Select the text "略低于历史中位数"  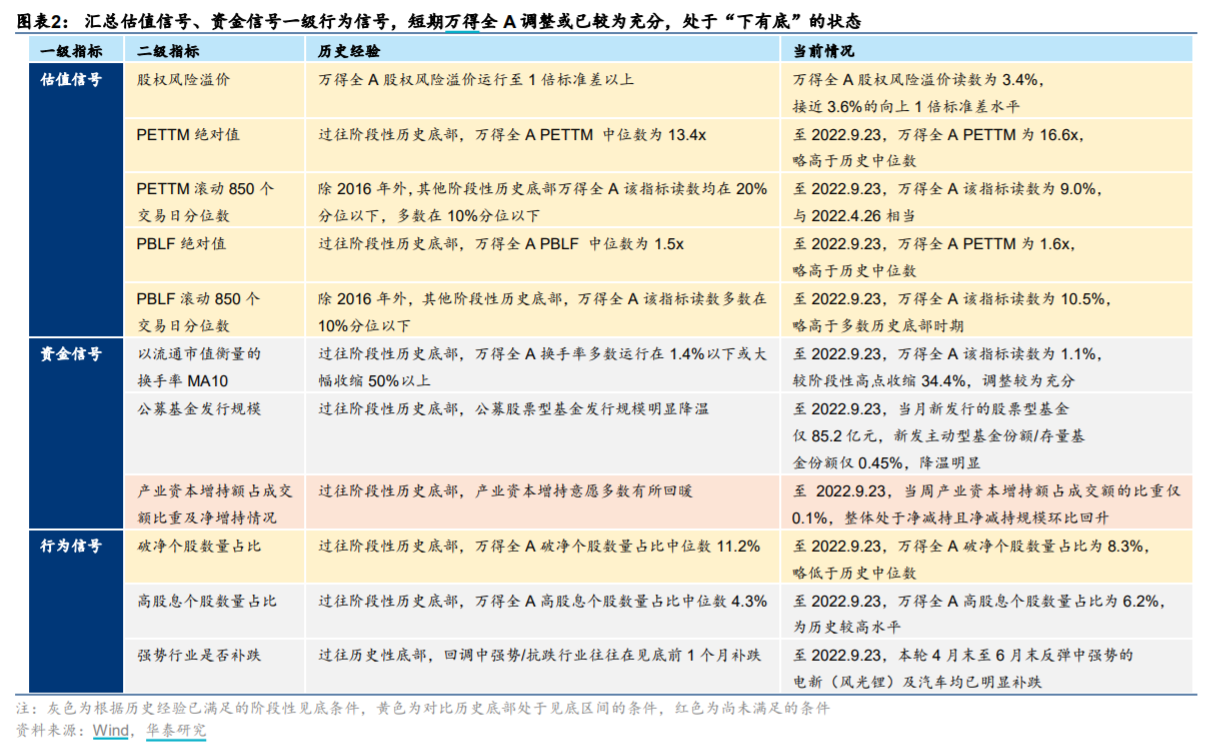(855, 573)
